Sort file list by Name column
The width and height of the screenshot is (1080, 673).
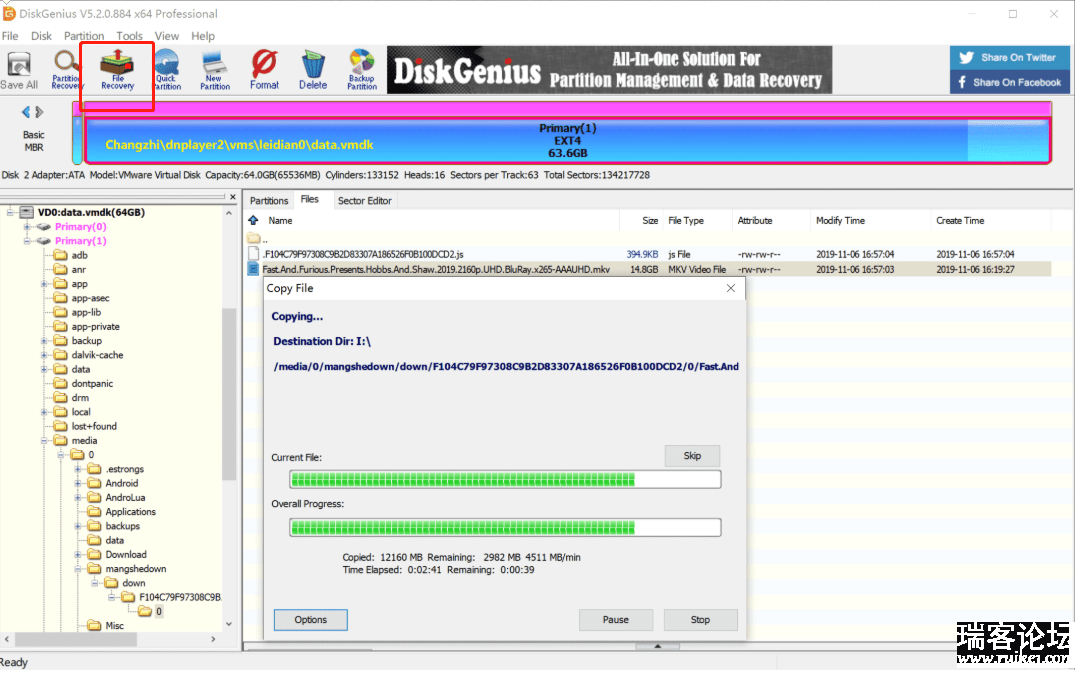[x=280, y=220]
